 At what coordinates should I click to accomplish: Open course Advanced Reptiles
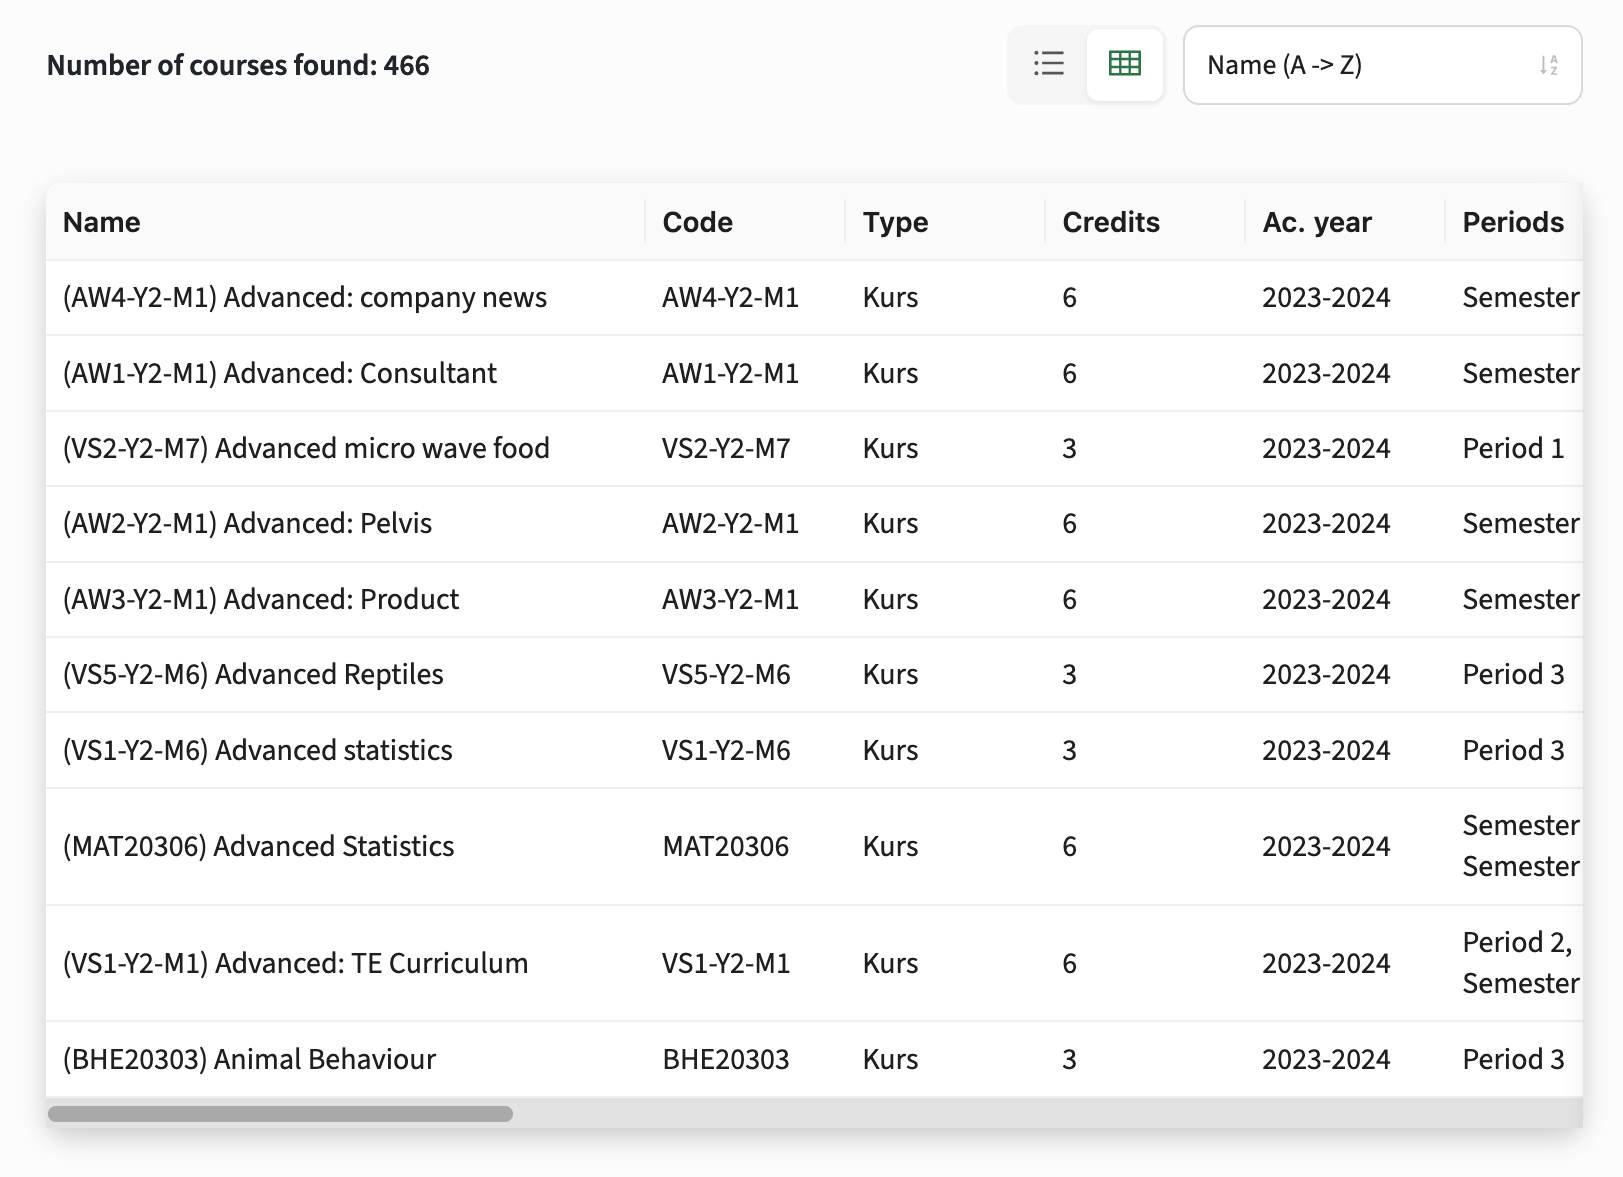(253, 675)
